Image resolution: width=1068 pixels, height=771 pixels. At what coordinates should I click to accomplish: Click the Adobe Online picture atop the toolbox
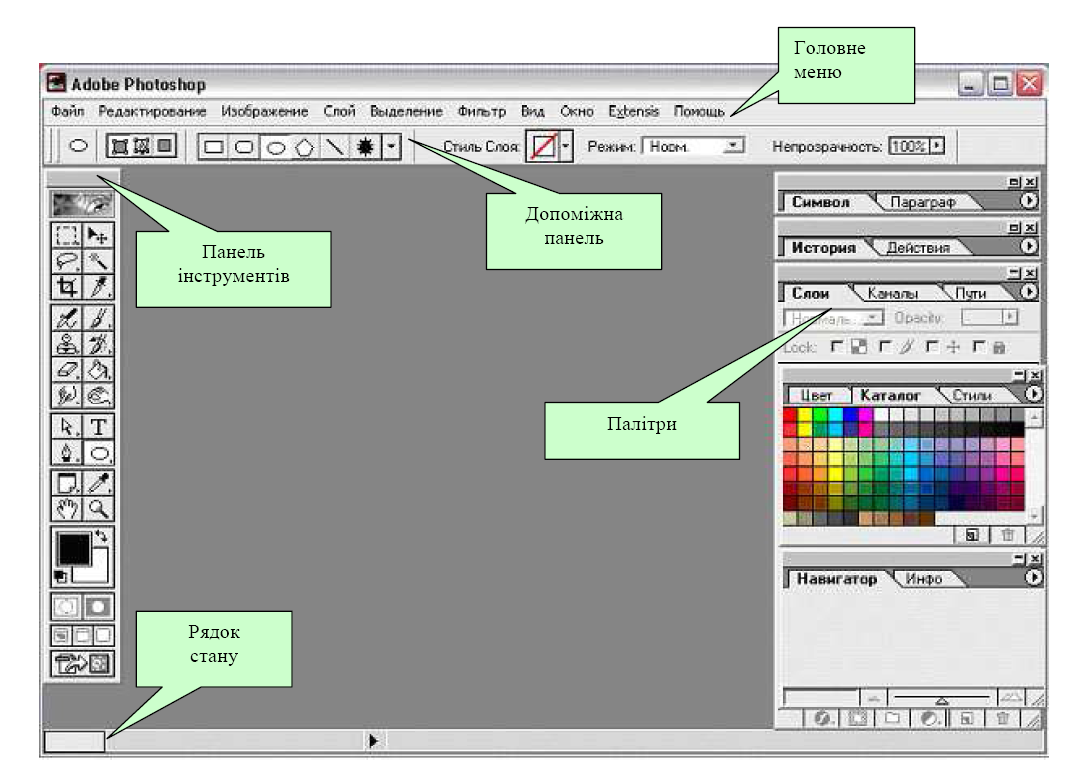[x=82, y=204]
